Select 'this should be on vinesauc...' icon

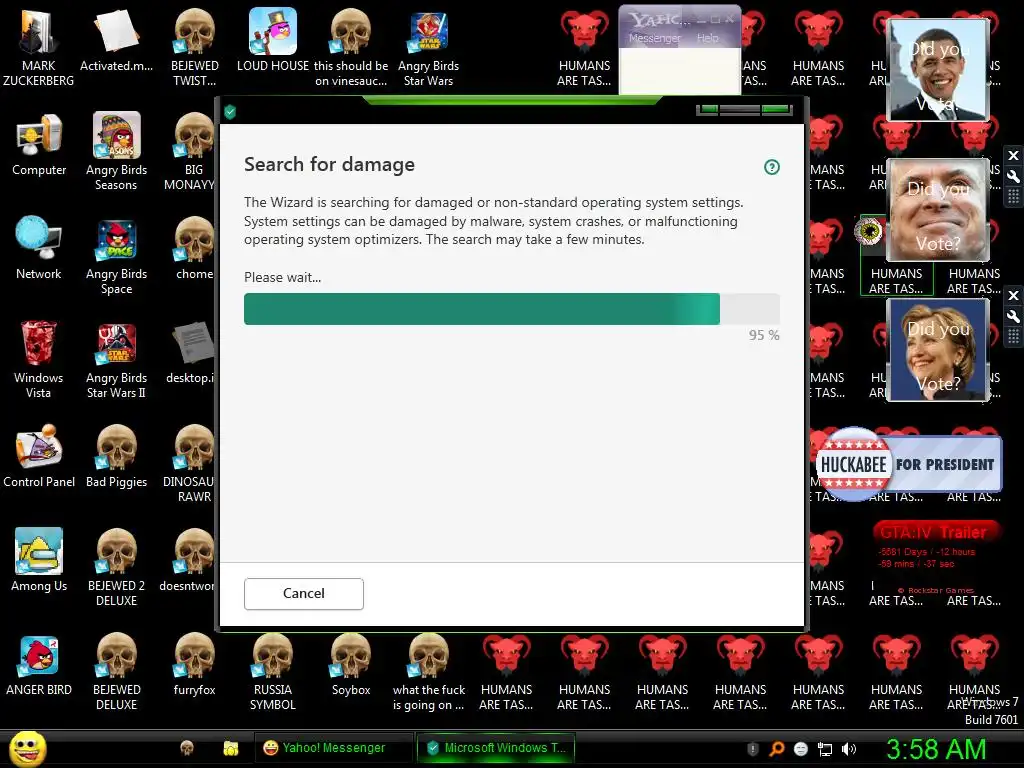pyautogui.click(x=351, y=47)
